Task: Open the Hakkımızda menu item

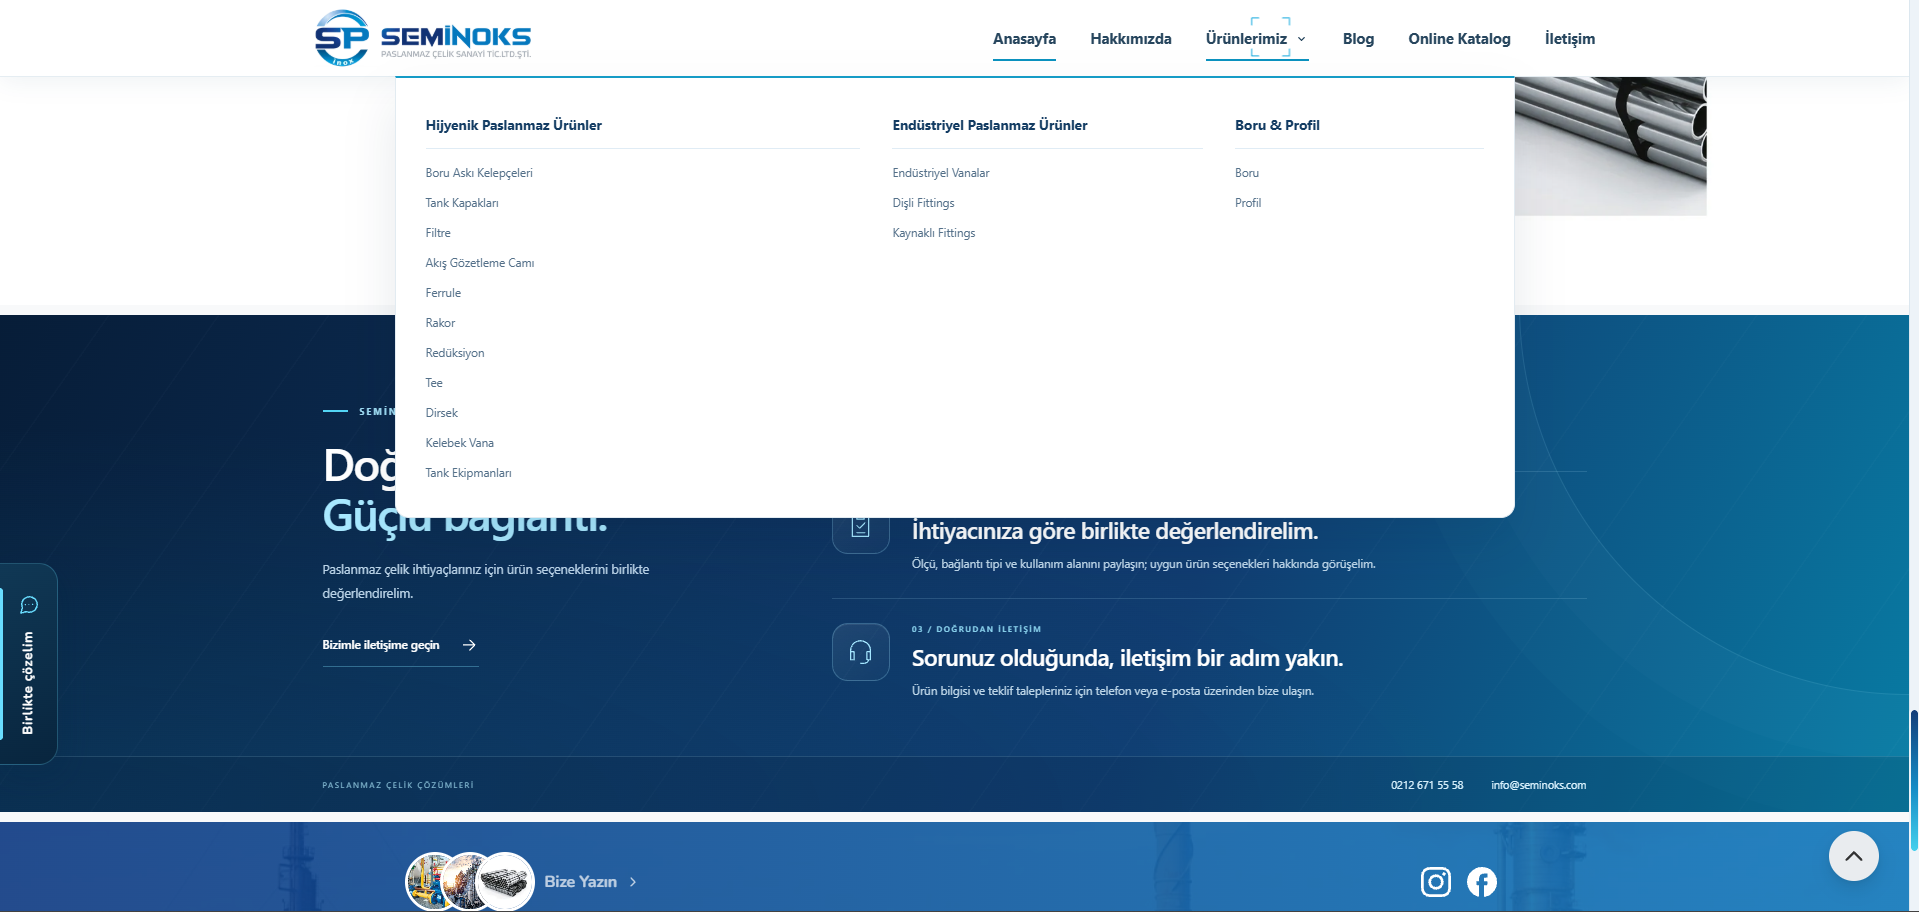Action: (1130, 39)
